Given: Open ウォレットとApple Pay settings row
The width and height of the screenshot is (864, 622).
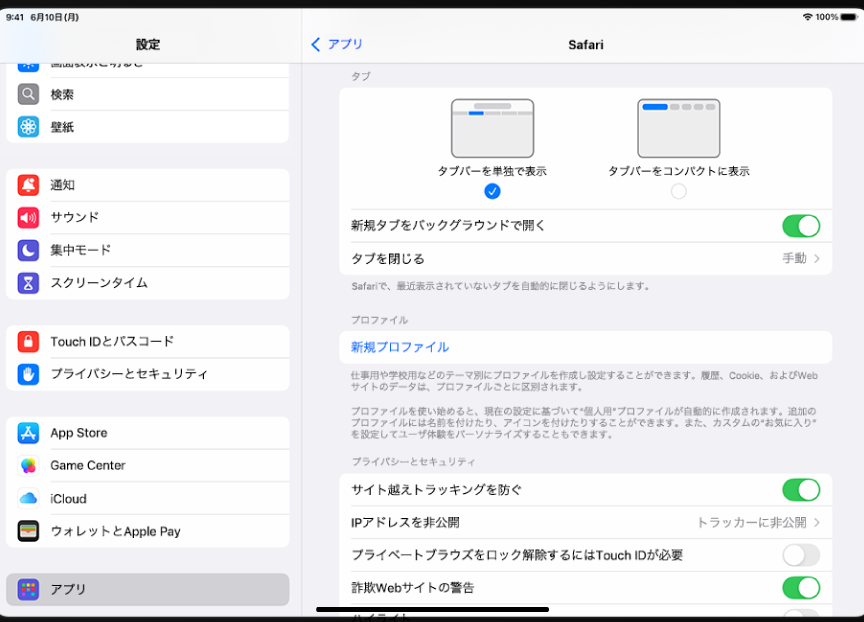Looking at the screenshot, I should (x=148, y=531).
